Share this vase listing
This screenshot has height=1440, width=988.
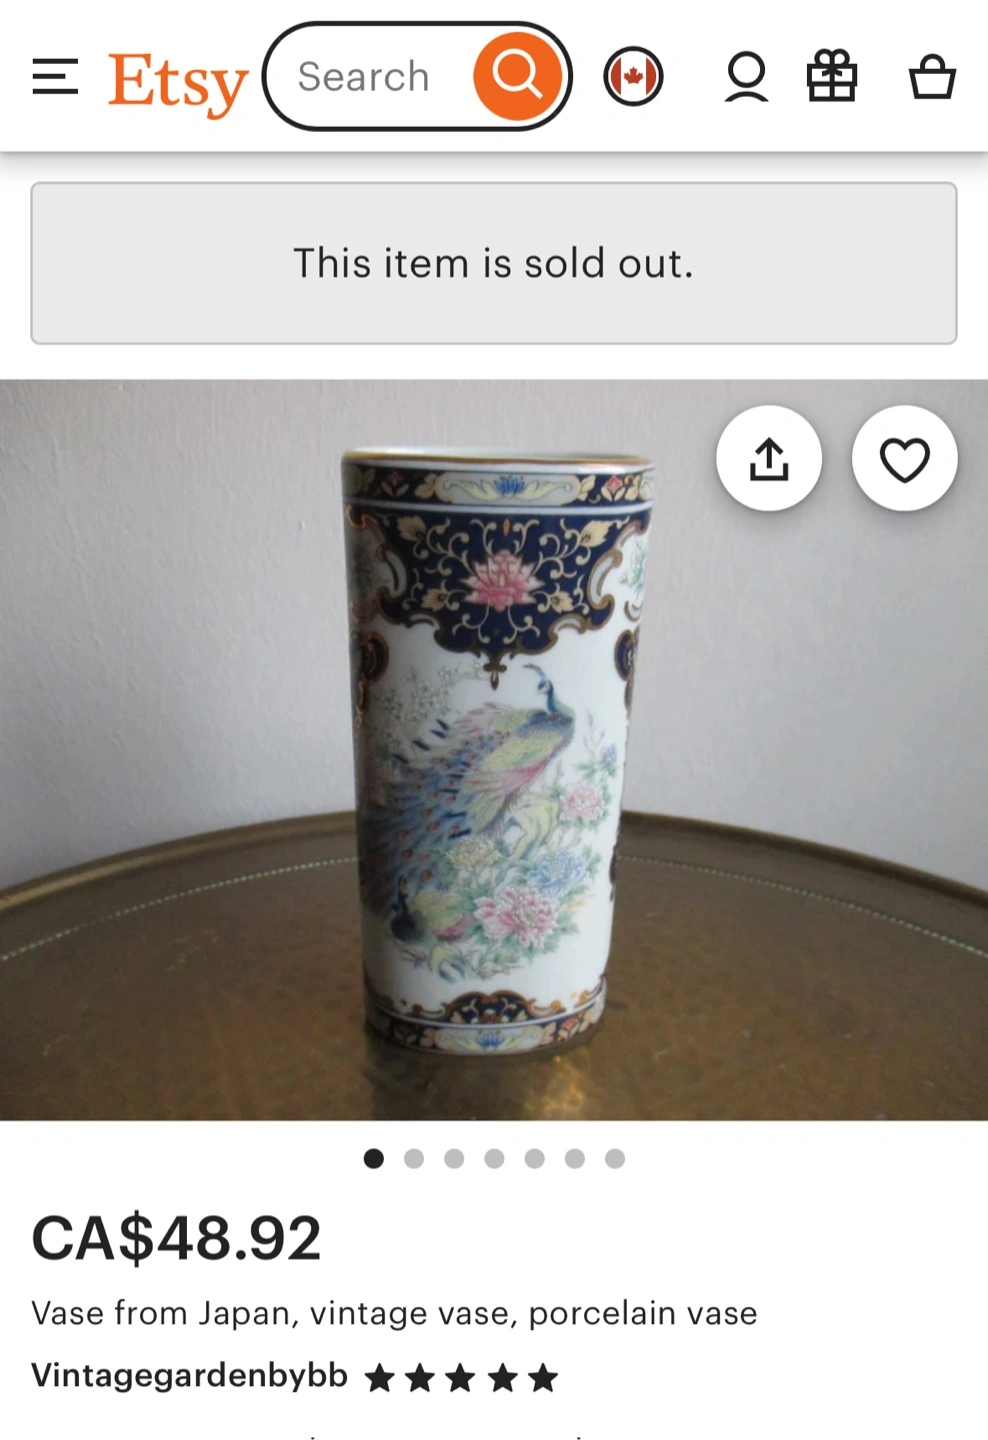tap(769, 459)
